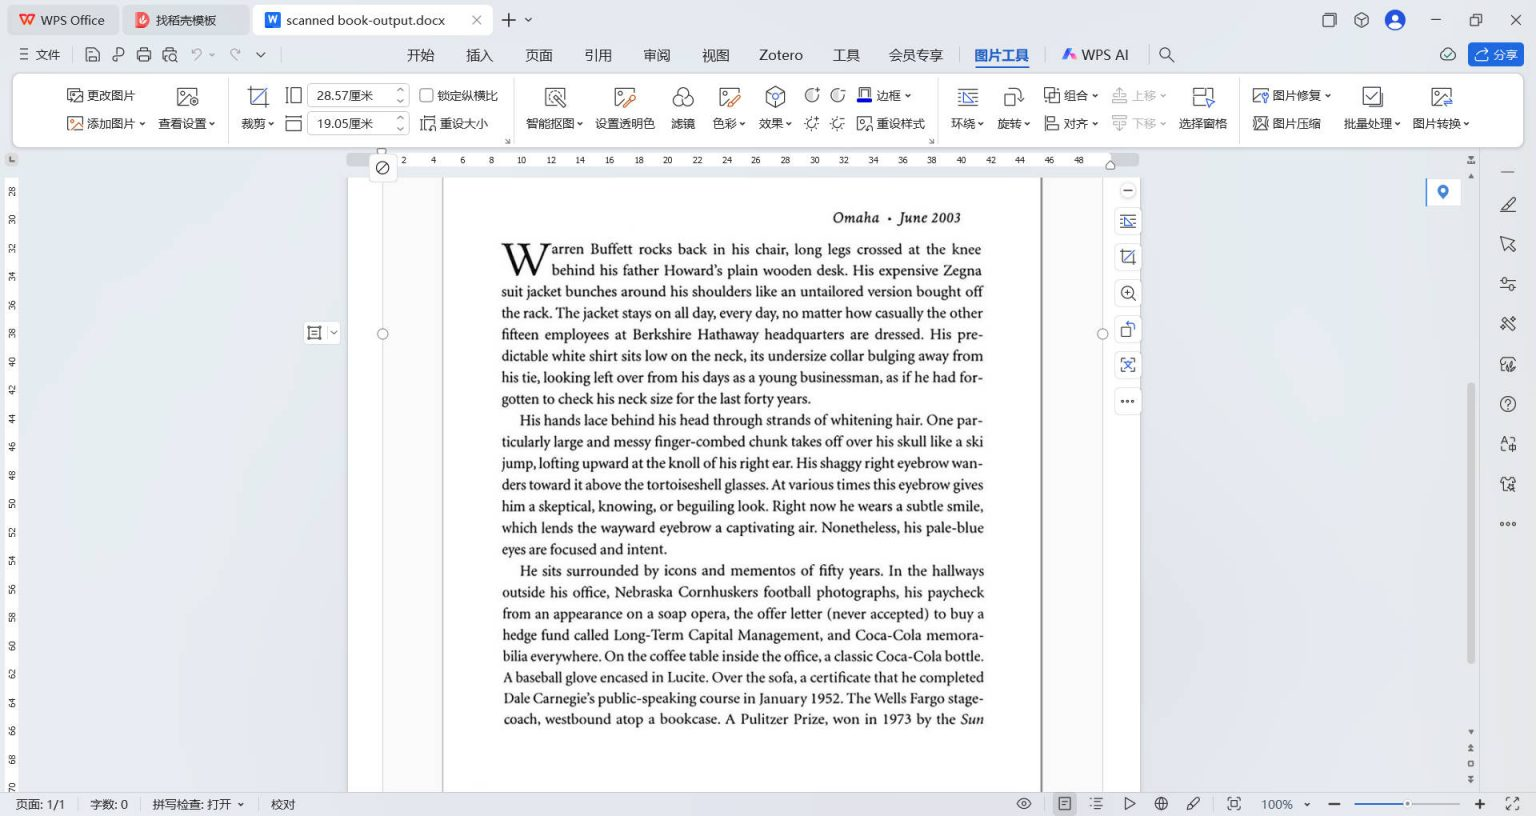
Task: Start reading mode play icon in status bar
Action: click(1129, 804)
